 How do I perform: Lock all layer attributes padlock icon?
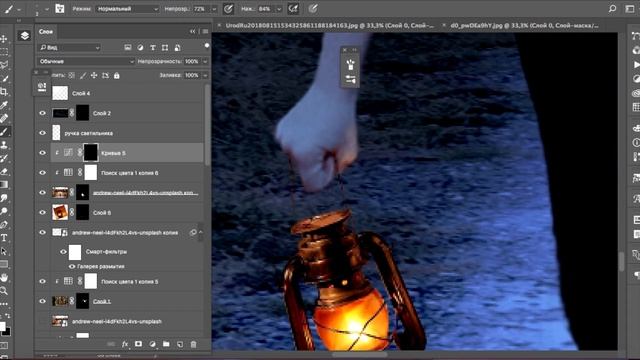click(117, 76)
